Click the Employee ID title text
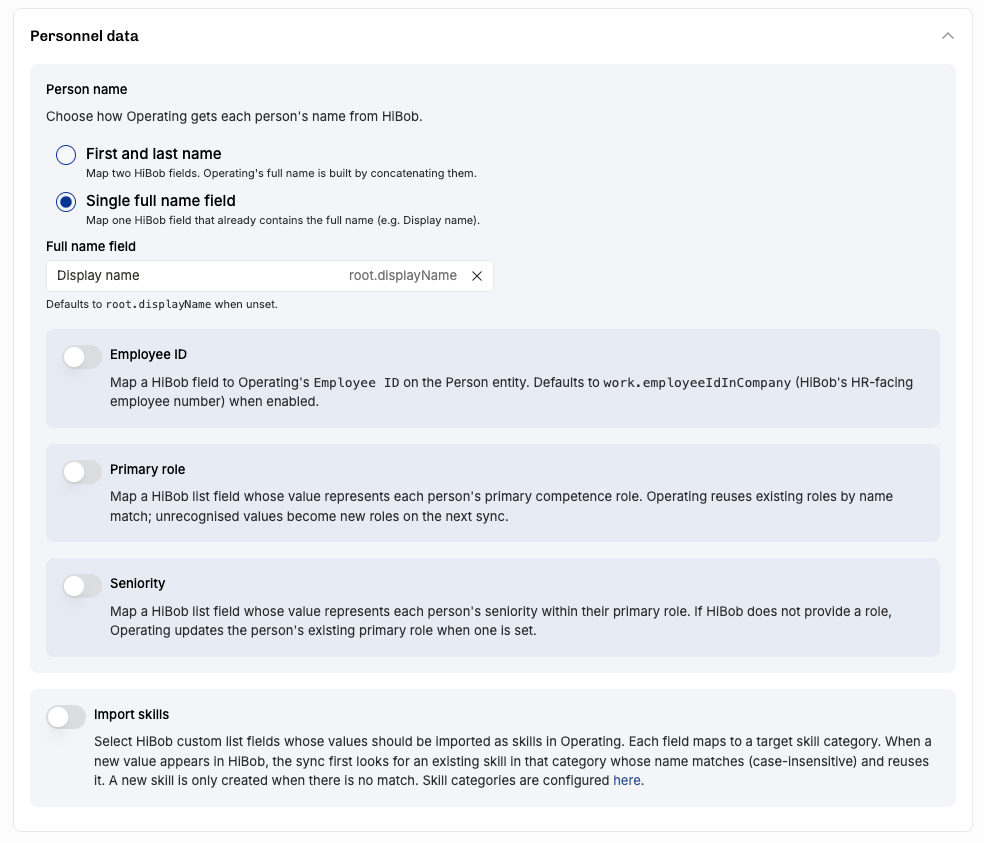984x843 pixels. (x=148, y=354)
